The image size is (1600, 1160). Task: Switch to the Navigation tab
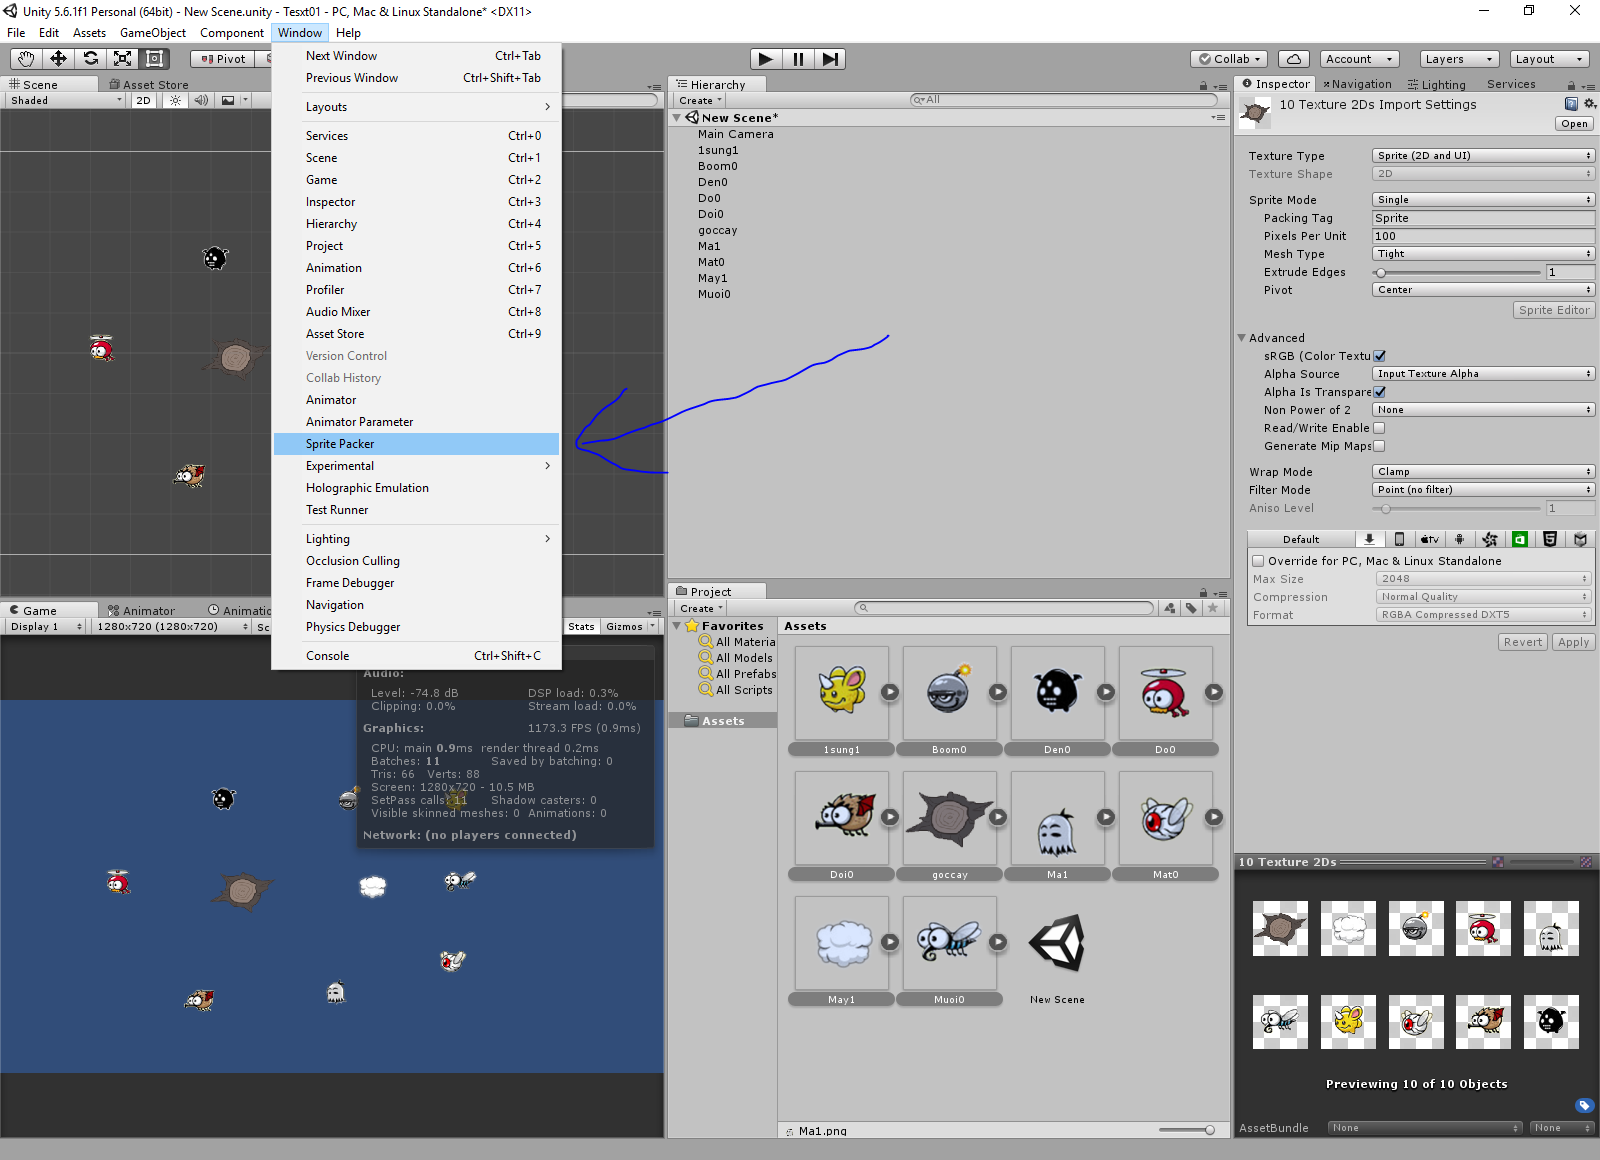coord(1357,84)
